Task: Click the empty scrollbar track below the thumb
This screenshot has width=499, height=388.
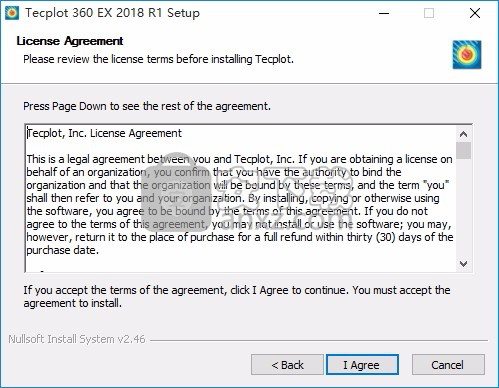Action: (x=463, y=208)
